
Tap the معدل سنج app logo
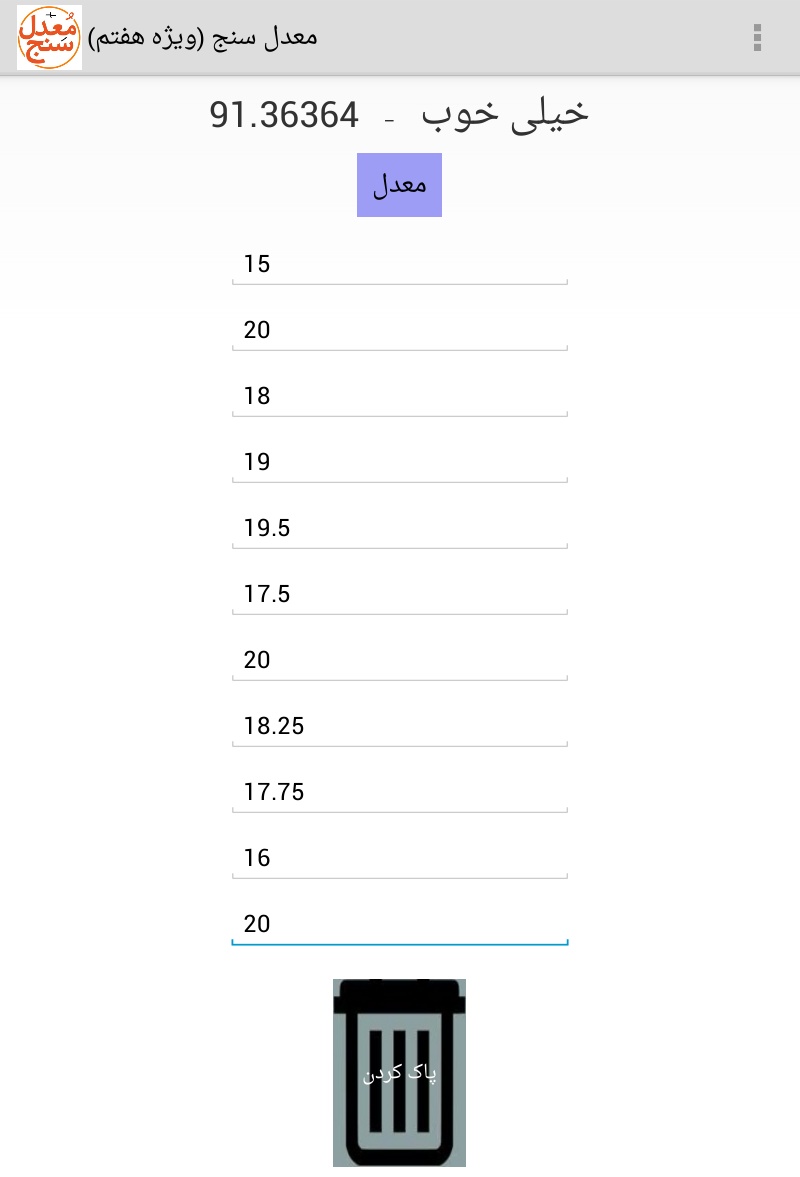pos(50,38)
